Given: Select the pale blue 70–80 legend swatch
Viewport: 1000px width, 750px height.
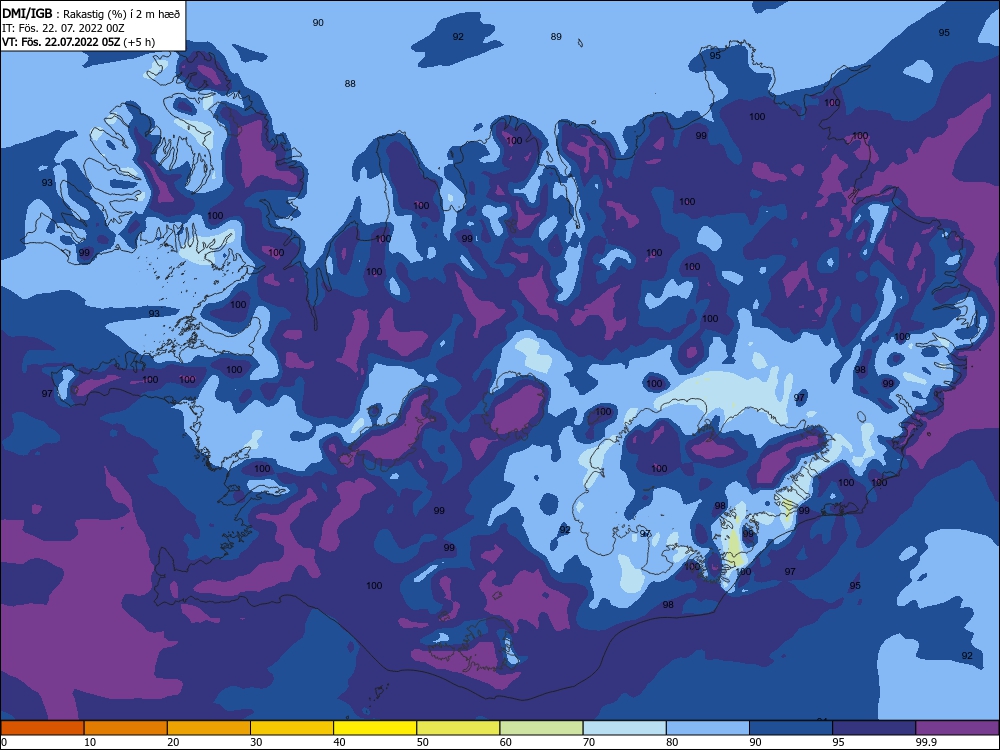Looking at the screenshot, I should click(x=624, y=728).
